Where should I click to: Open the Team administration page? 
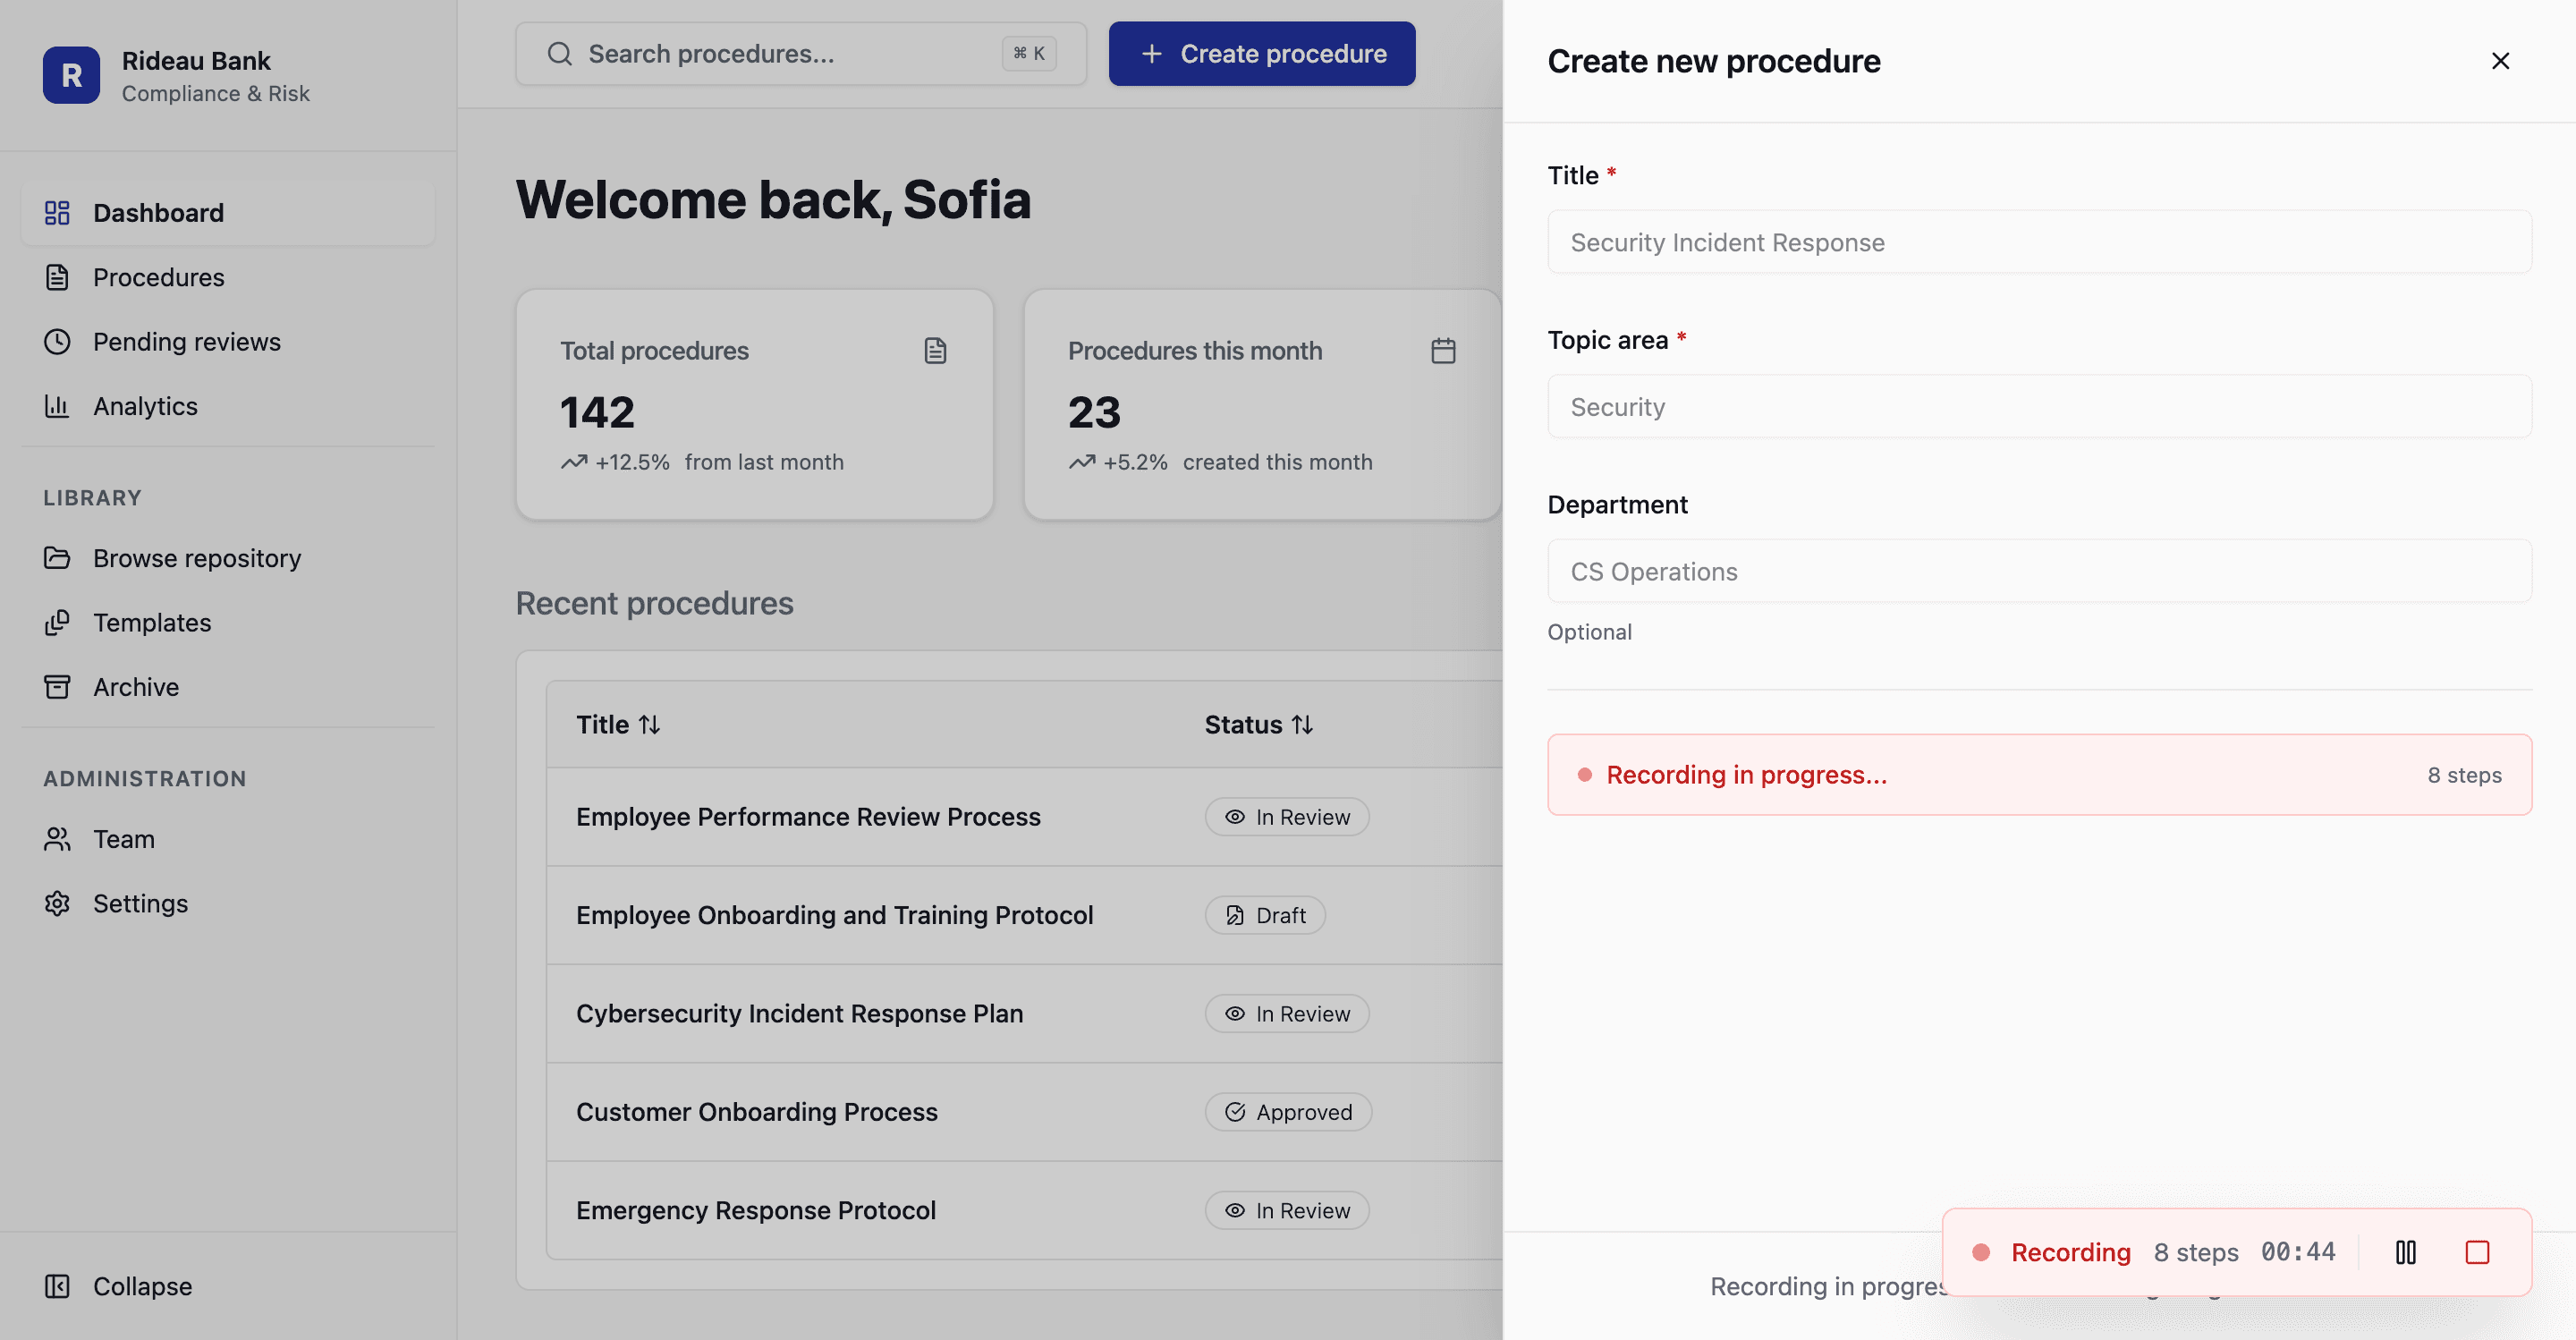point(124,839)
